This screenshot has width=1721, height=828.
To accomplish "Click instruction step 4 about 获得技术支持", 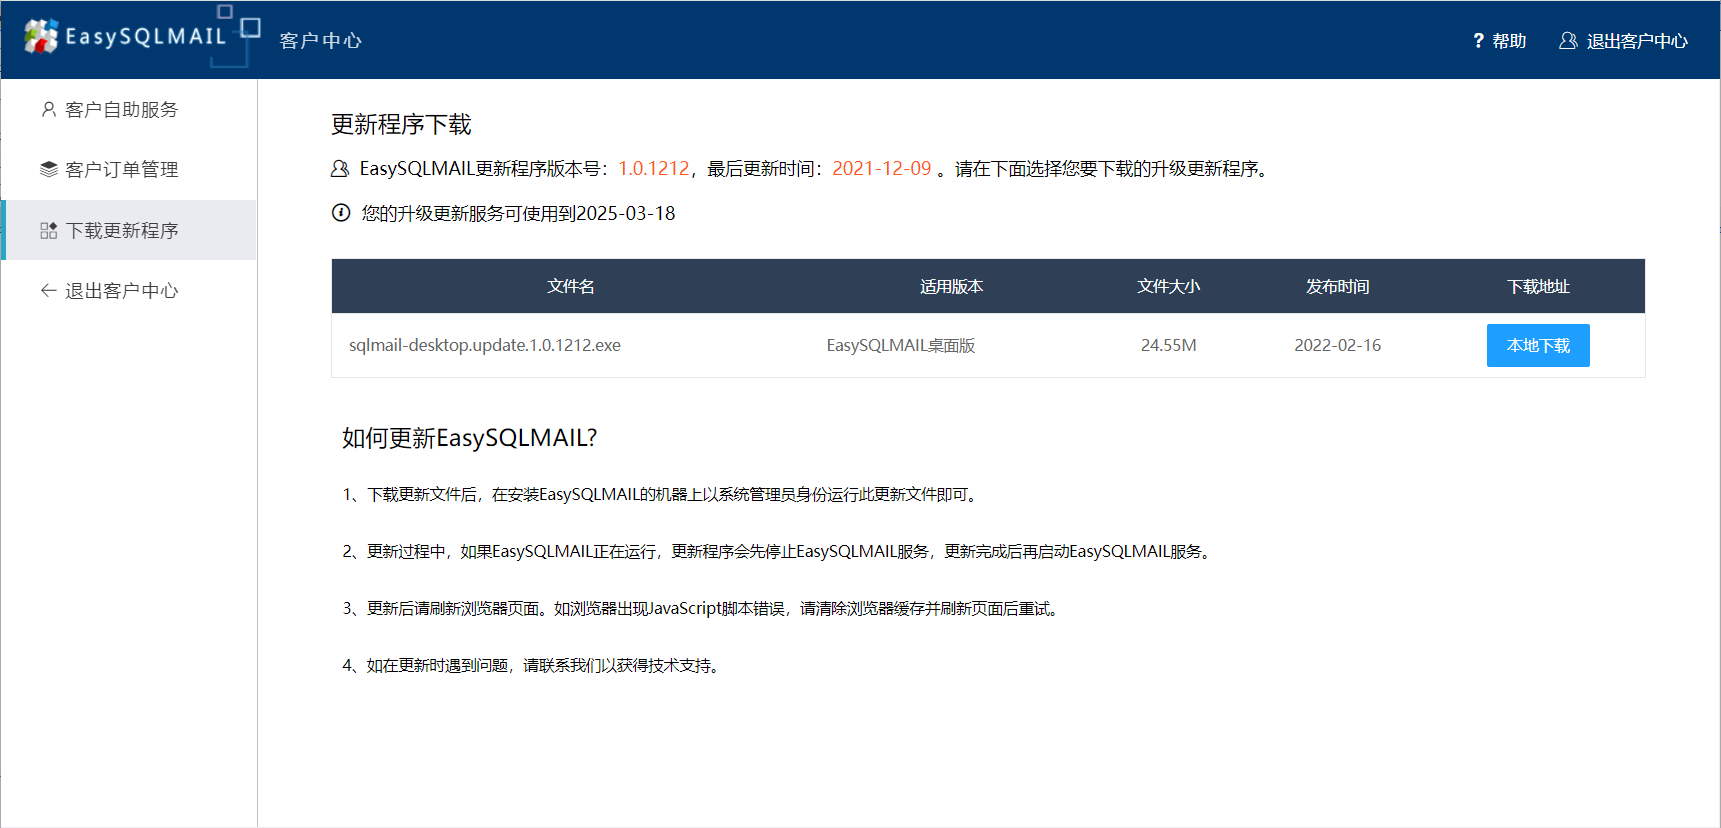I will point(533,666).
